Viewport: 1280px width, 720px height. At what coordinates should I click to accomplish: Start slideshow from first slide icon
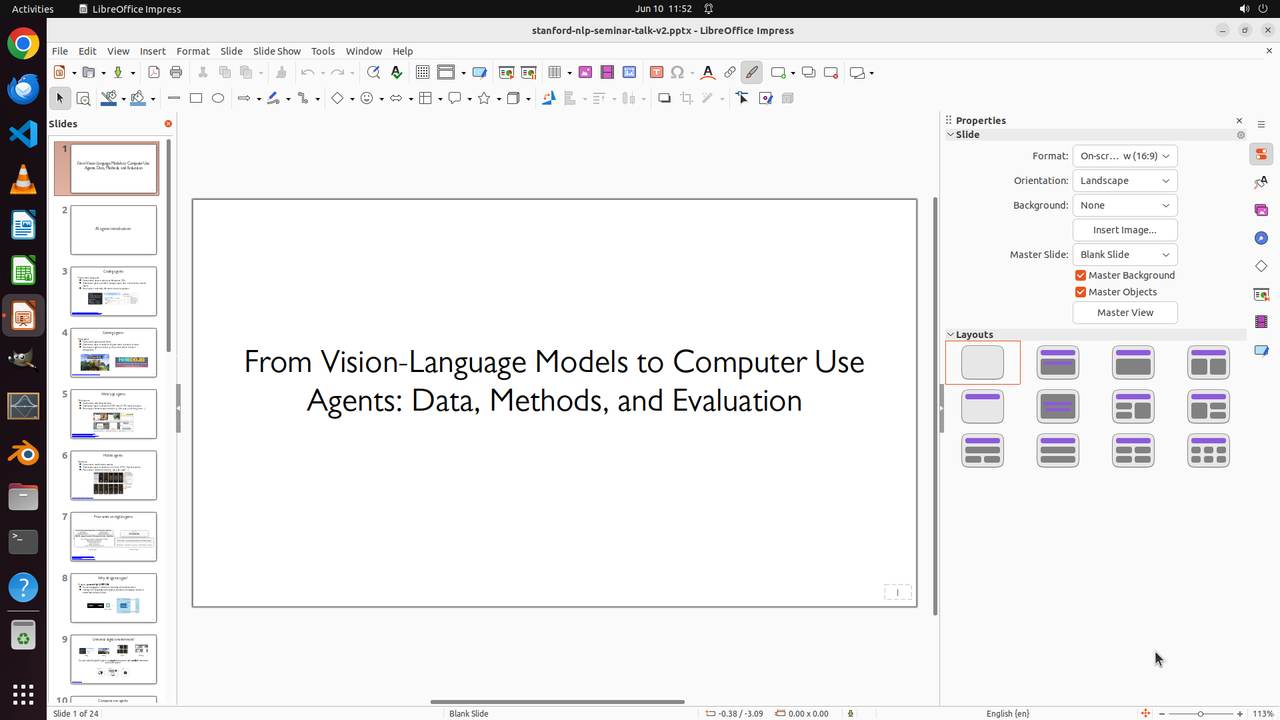click(507, 72)
